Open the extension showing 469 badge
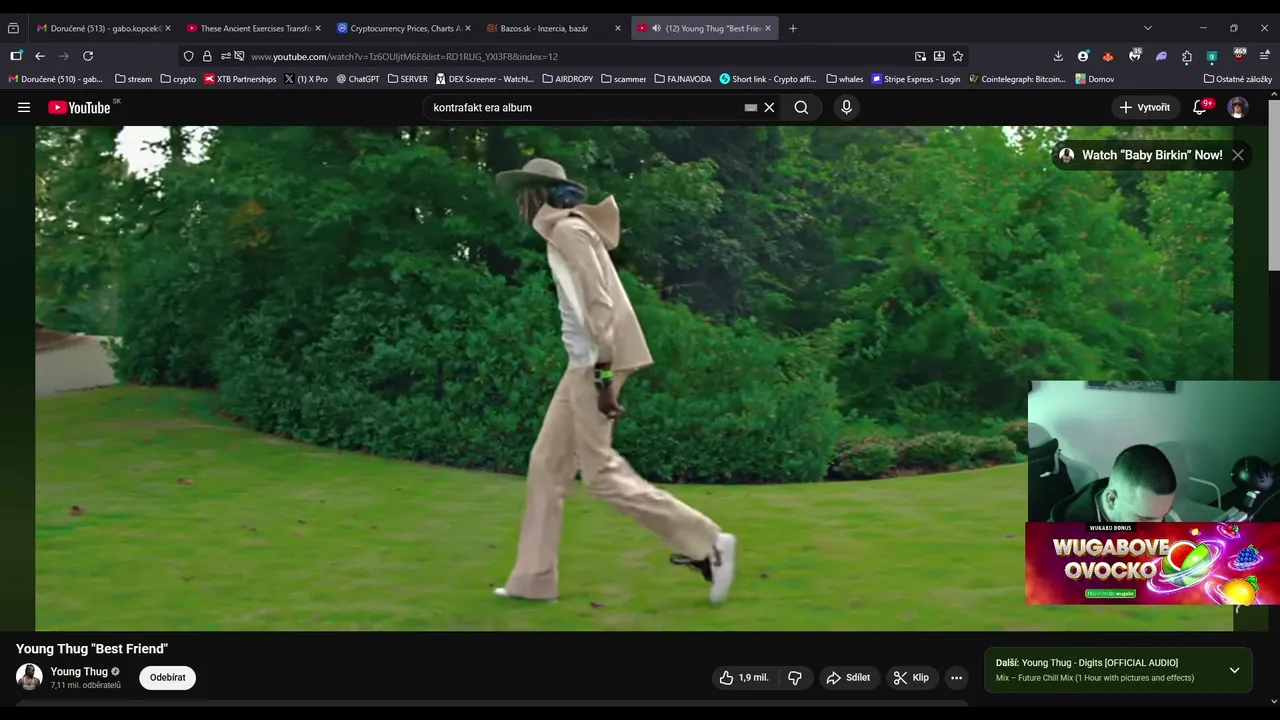 click(x=1240, y=55)
